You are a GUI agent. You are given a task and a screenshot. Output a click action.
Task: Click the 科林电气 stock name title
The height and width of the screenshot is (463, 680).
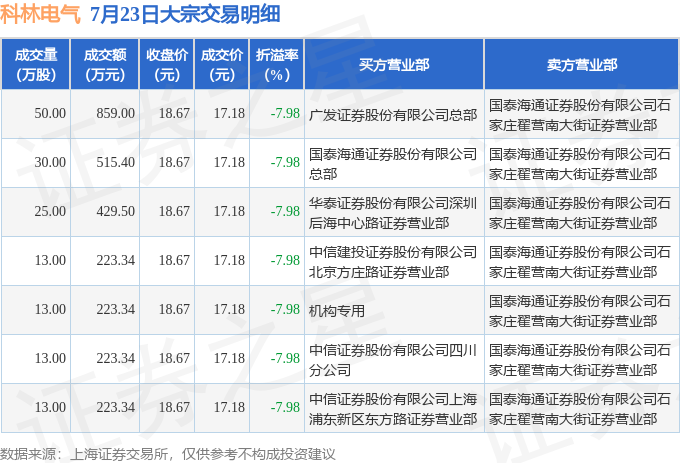coord(40,14)
